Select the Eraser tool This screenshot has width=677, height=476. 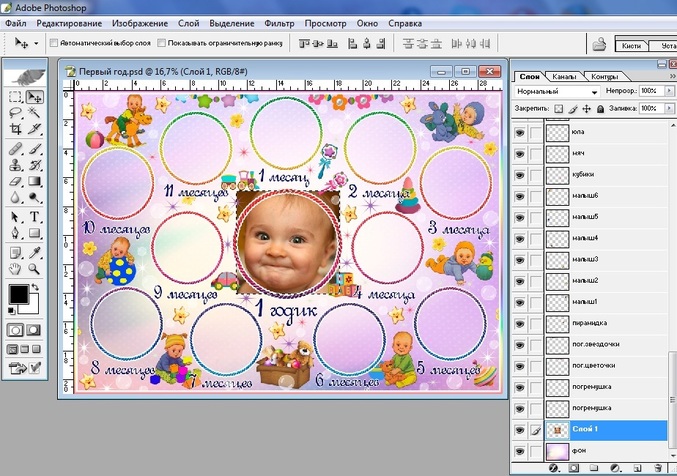pyautogui.click(x=16, y=182)
